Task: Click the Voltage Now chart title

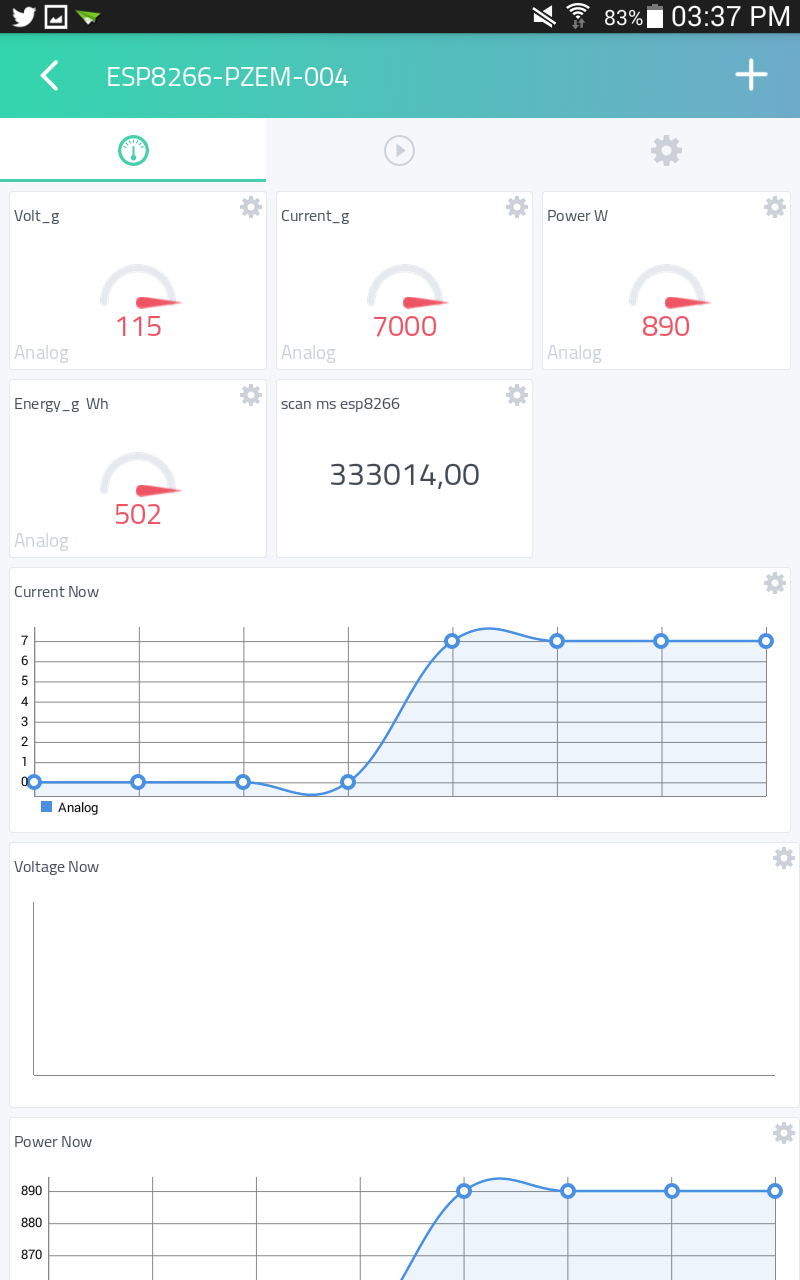Action: tap(57, 867)
